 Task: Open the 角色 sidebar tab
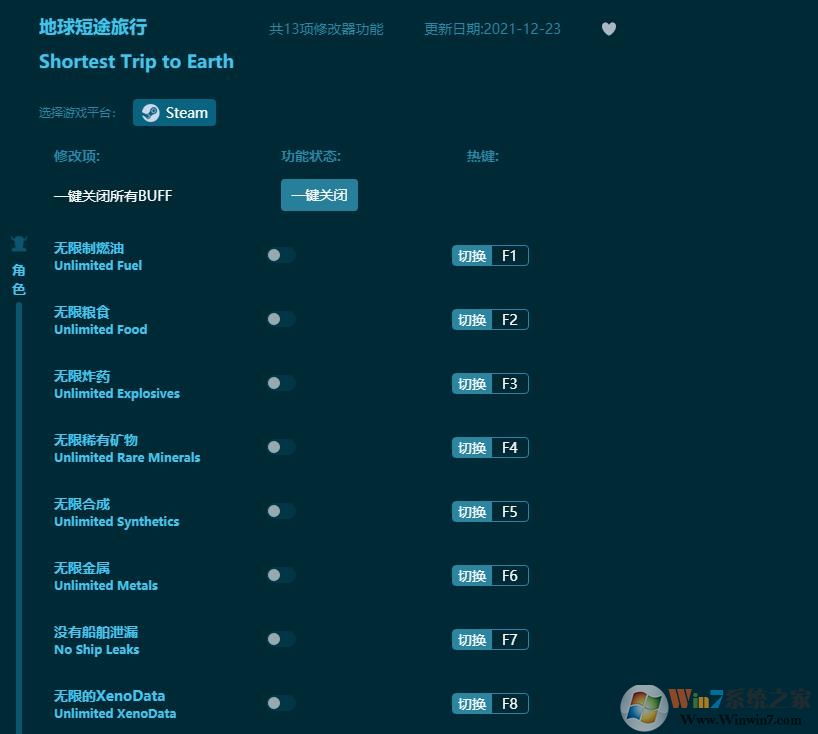click(17, 278)
